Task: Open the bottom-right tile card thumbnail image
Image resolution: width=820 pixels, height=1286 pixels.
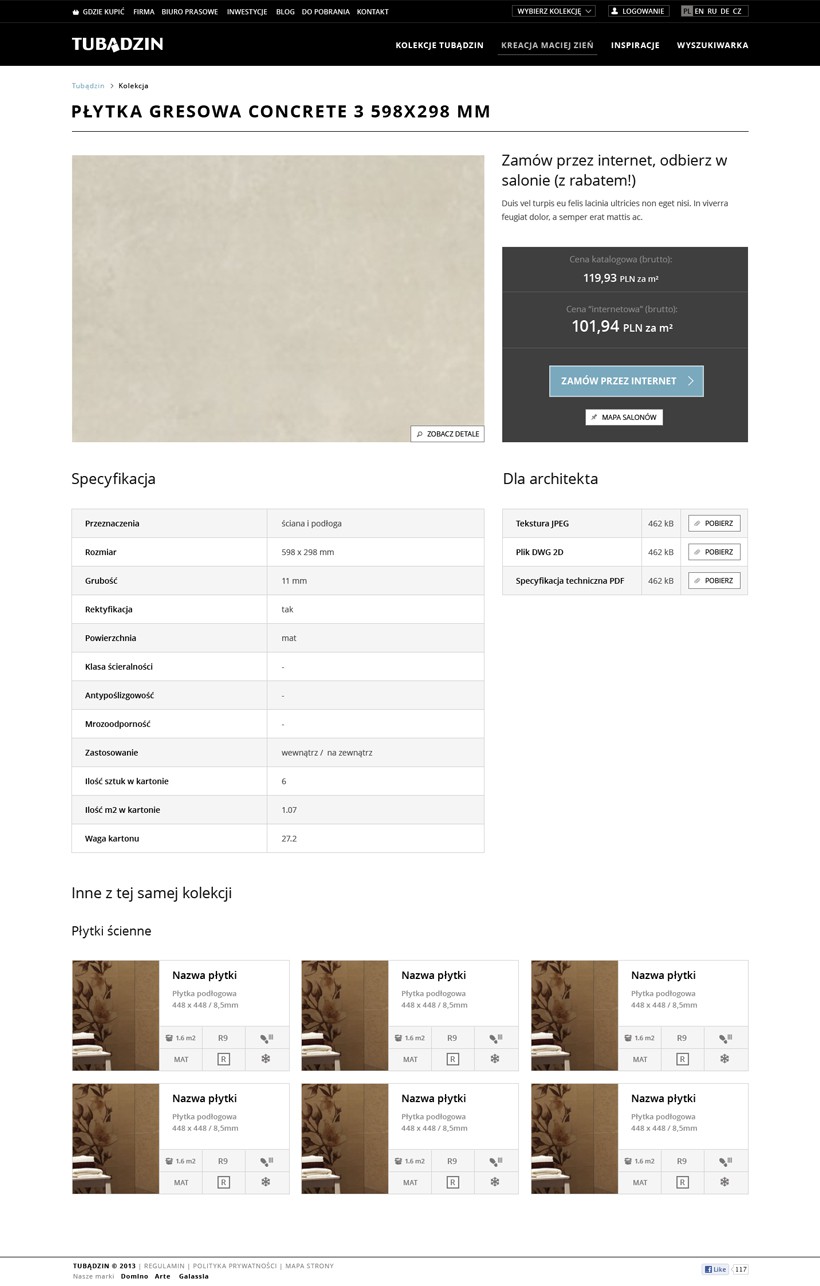Action: point(575,1138)
